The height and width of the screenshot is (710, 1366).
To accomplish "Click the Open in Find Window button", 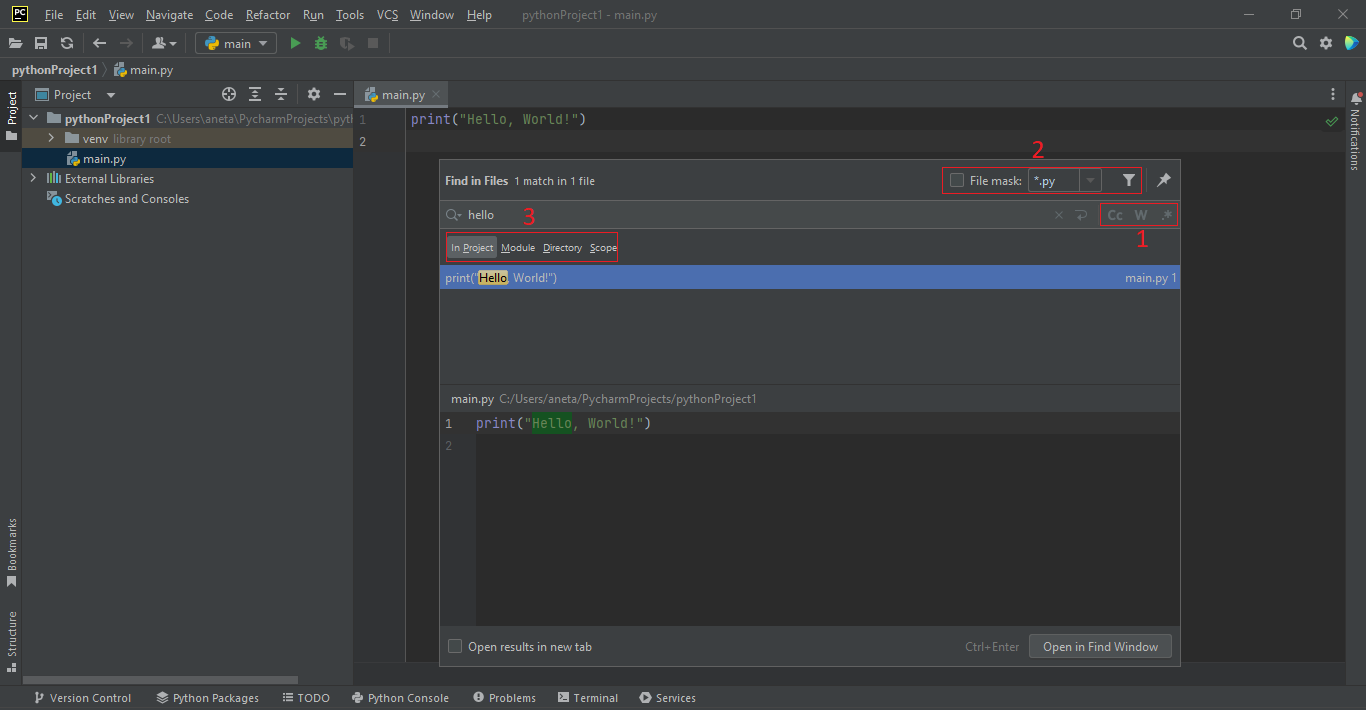I will point(1100,646).
